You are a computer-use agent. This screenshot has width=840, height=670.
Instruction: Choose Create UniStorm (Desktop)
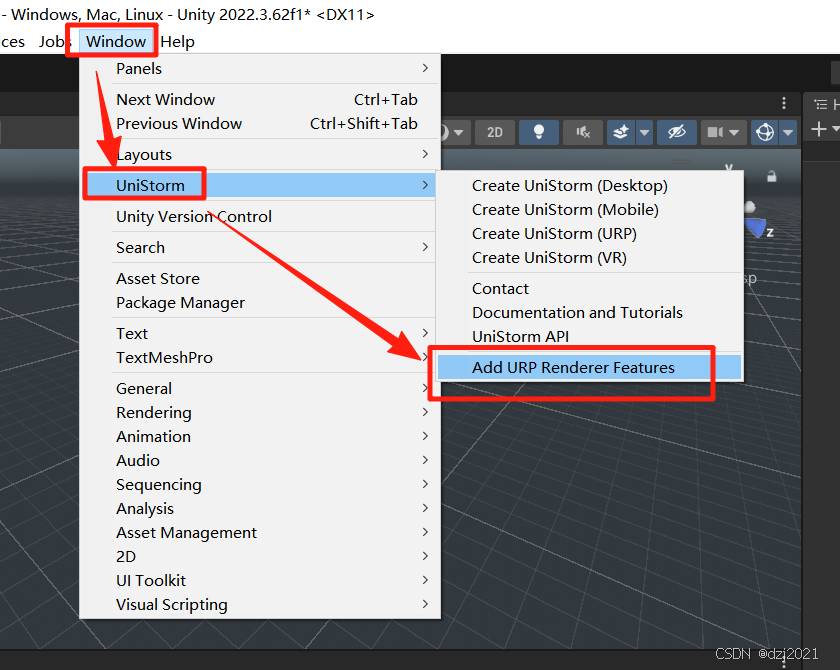tap(589, 186)
